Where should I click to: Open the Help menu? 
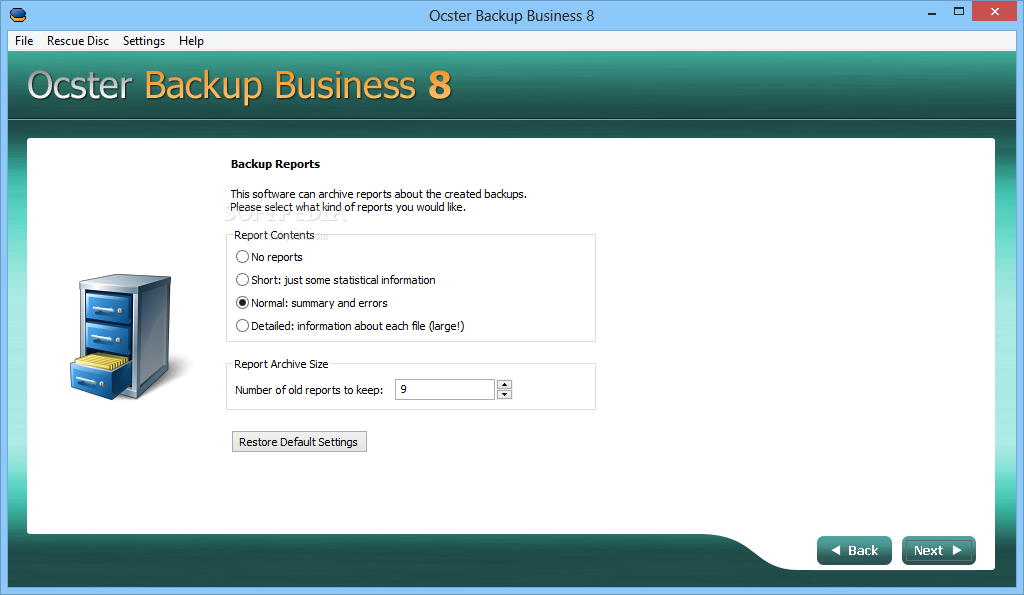pyautogui.click(x=191, y=40)
